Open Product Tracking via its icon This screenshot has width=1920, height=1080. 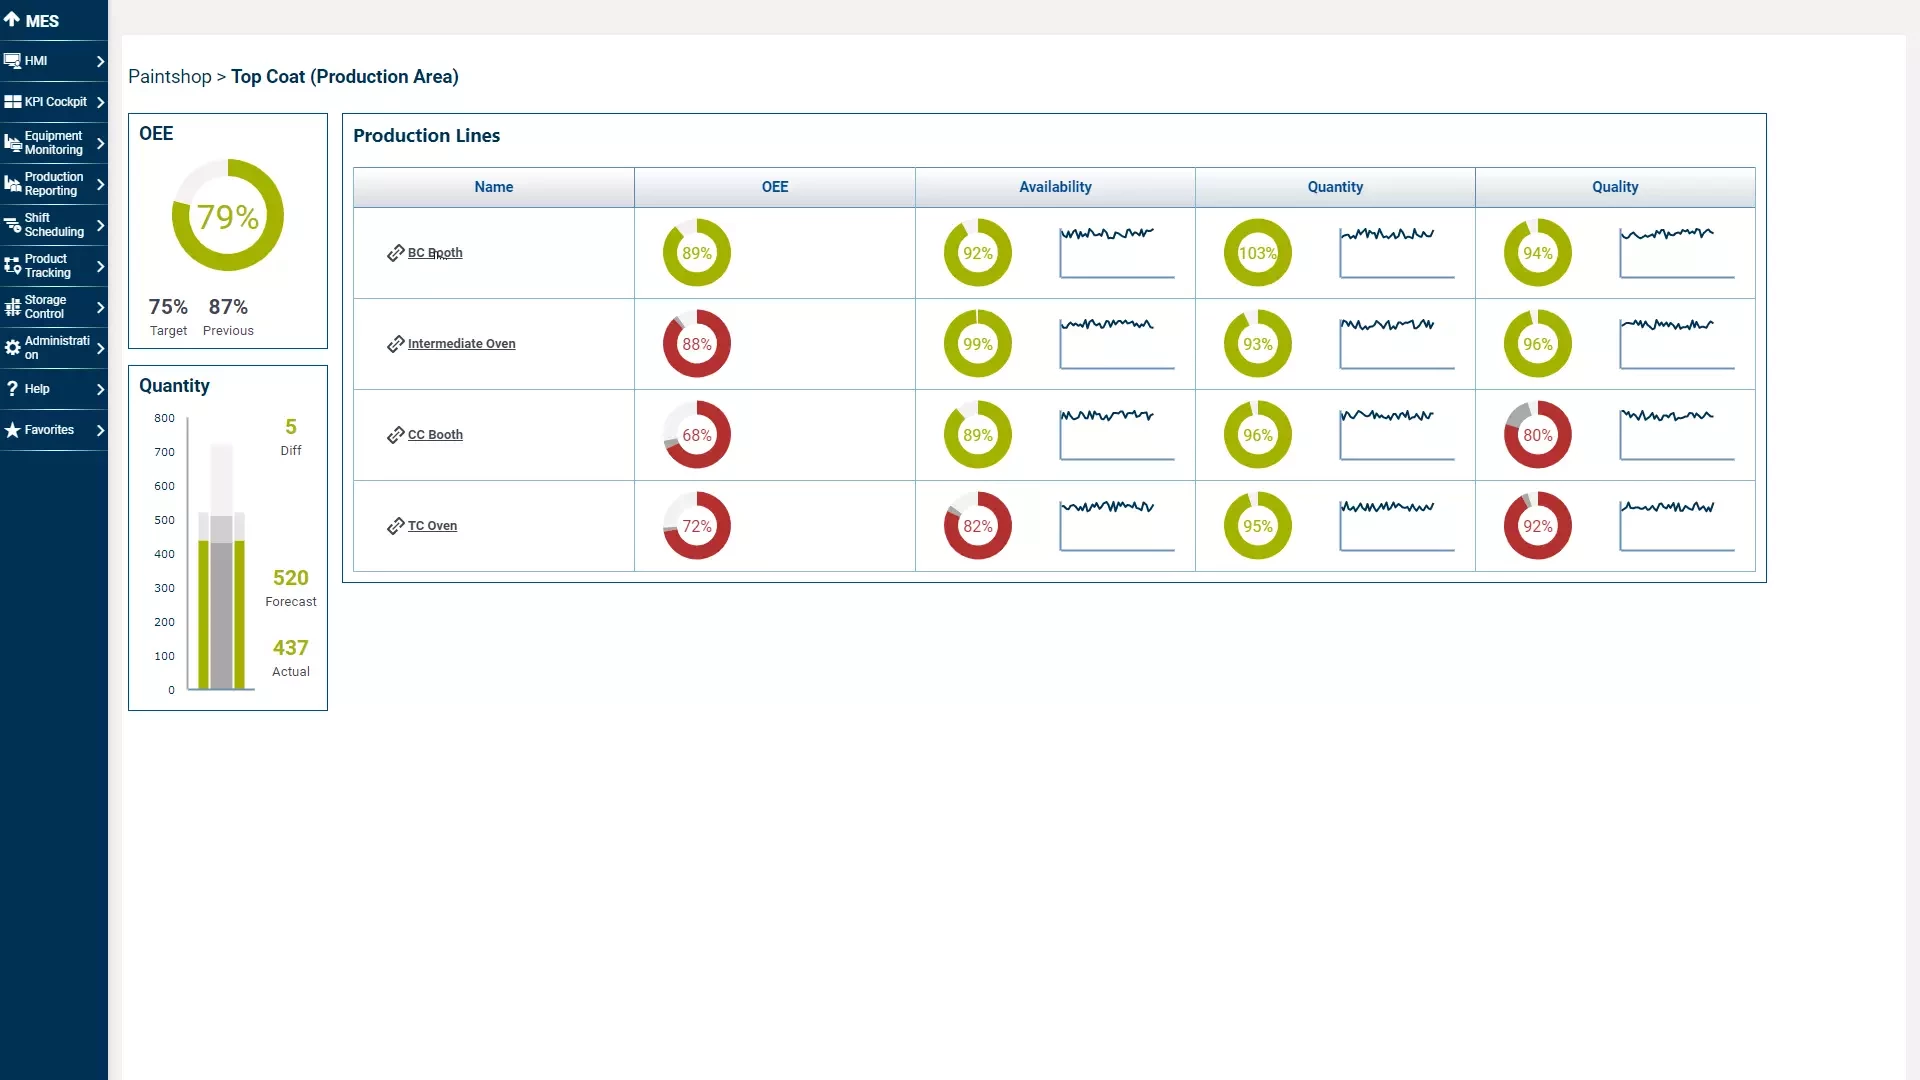pyautogui.click(x=11, y=266)
